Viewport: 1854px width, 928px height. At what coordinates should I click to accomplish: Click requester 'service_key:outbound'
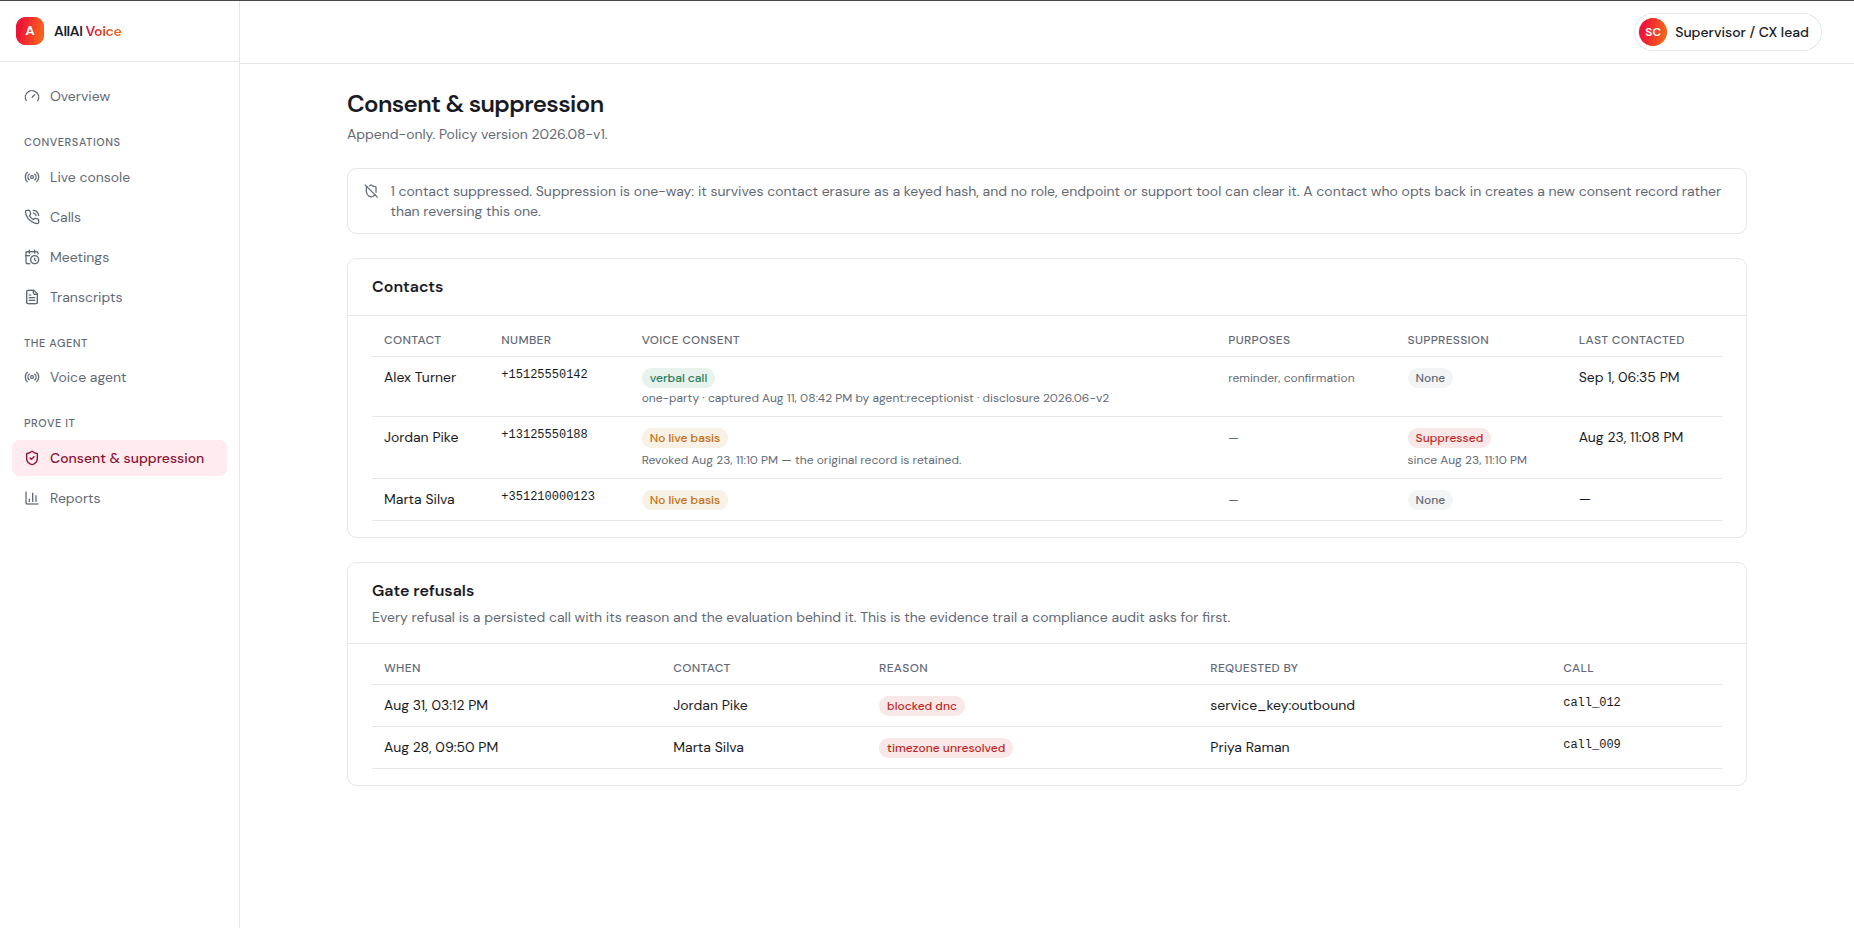[x=1282, y=706]
